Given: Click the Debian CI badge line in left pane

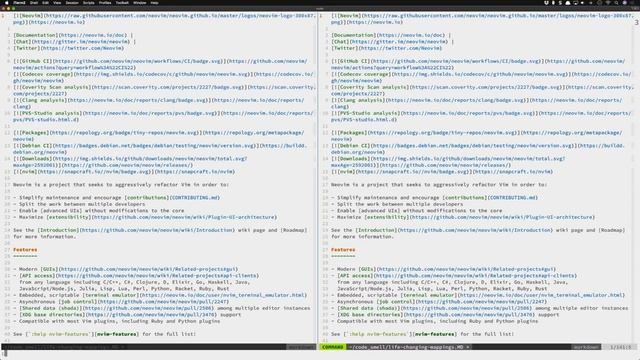Looking at the screenshot, I should pyautogui.click(x=160, y=149).
